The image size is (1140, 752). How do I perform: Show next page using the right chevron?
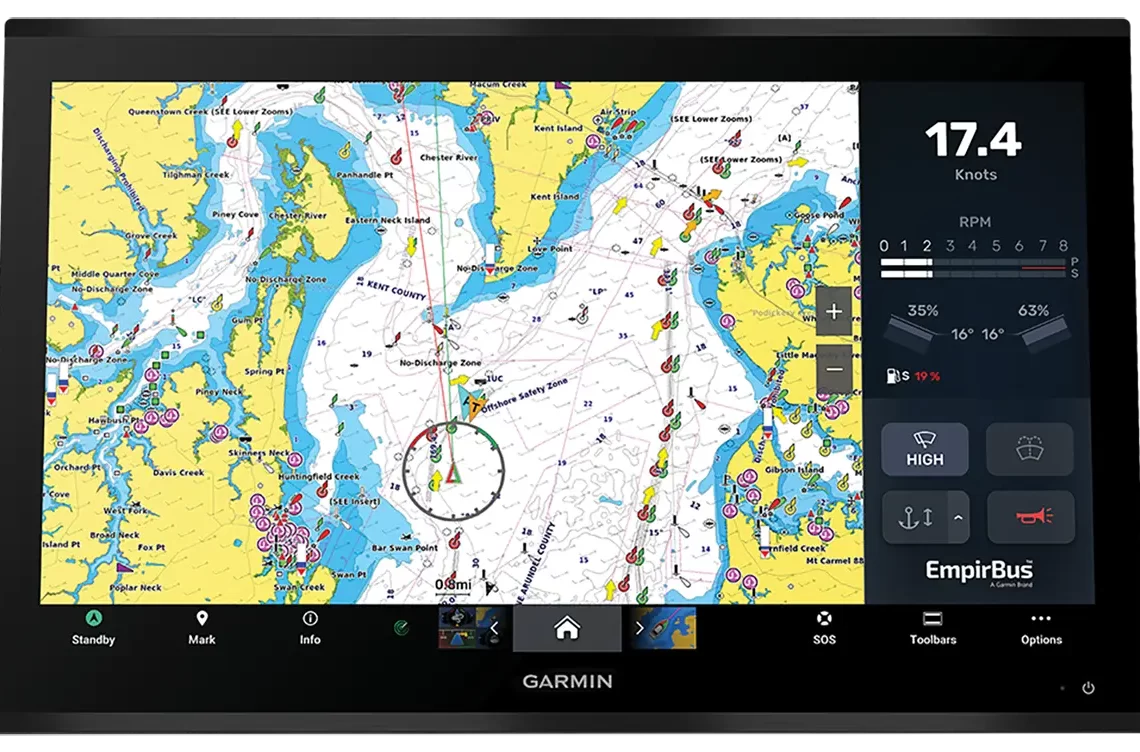tap(639, 628)
